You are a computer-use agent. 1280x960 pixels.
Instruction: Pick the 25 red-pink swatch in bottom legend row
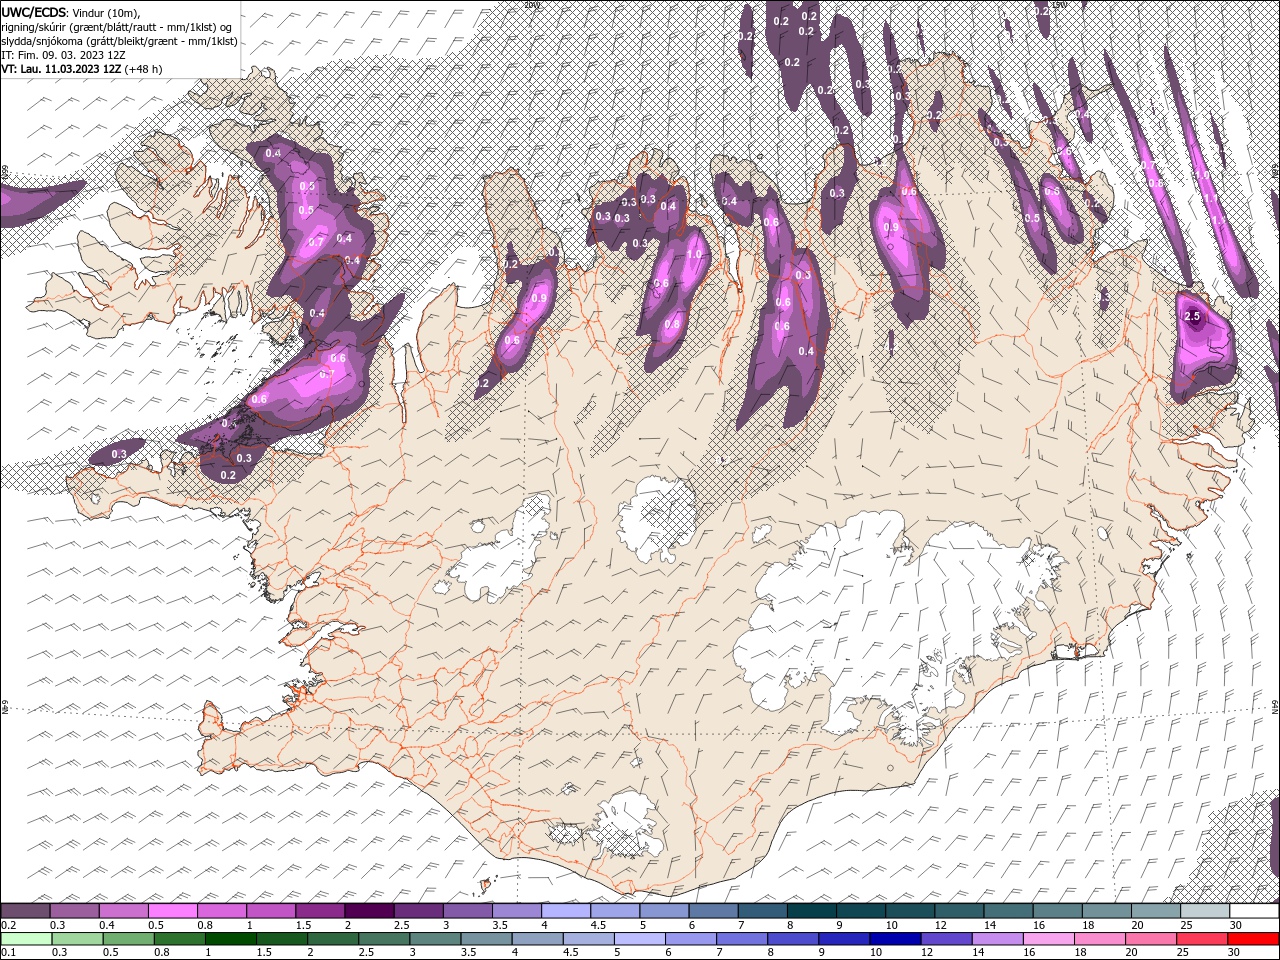(x=1202, y=939)
